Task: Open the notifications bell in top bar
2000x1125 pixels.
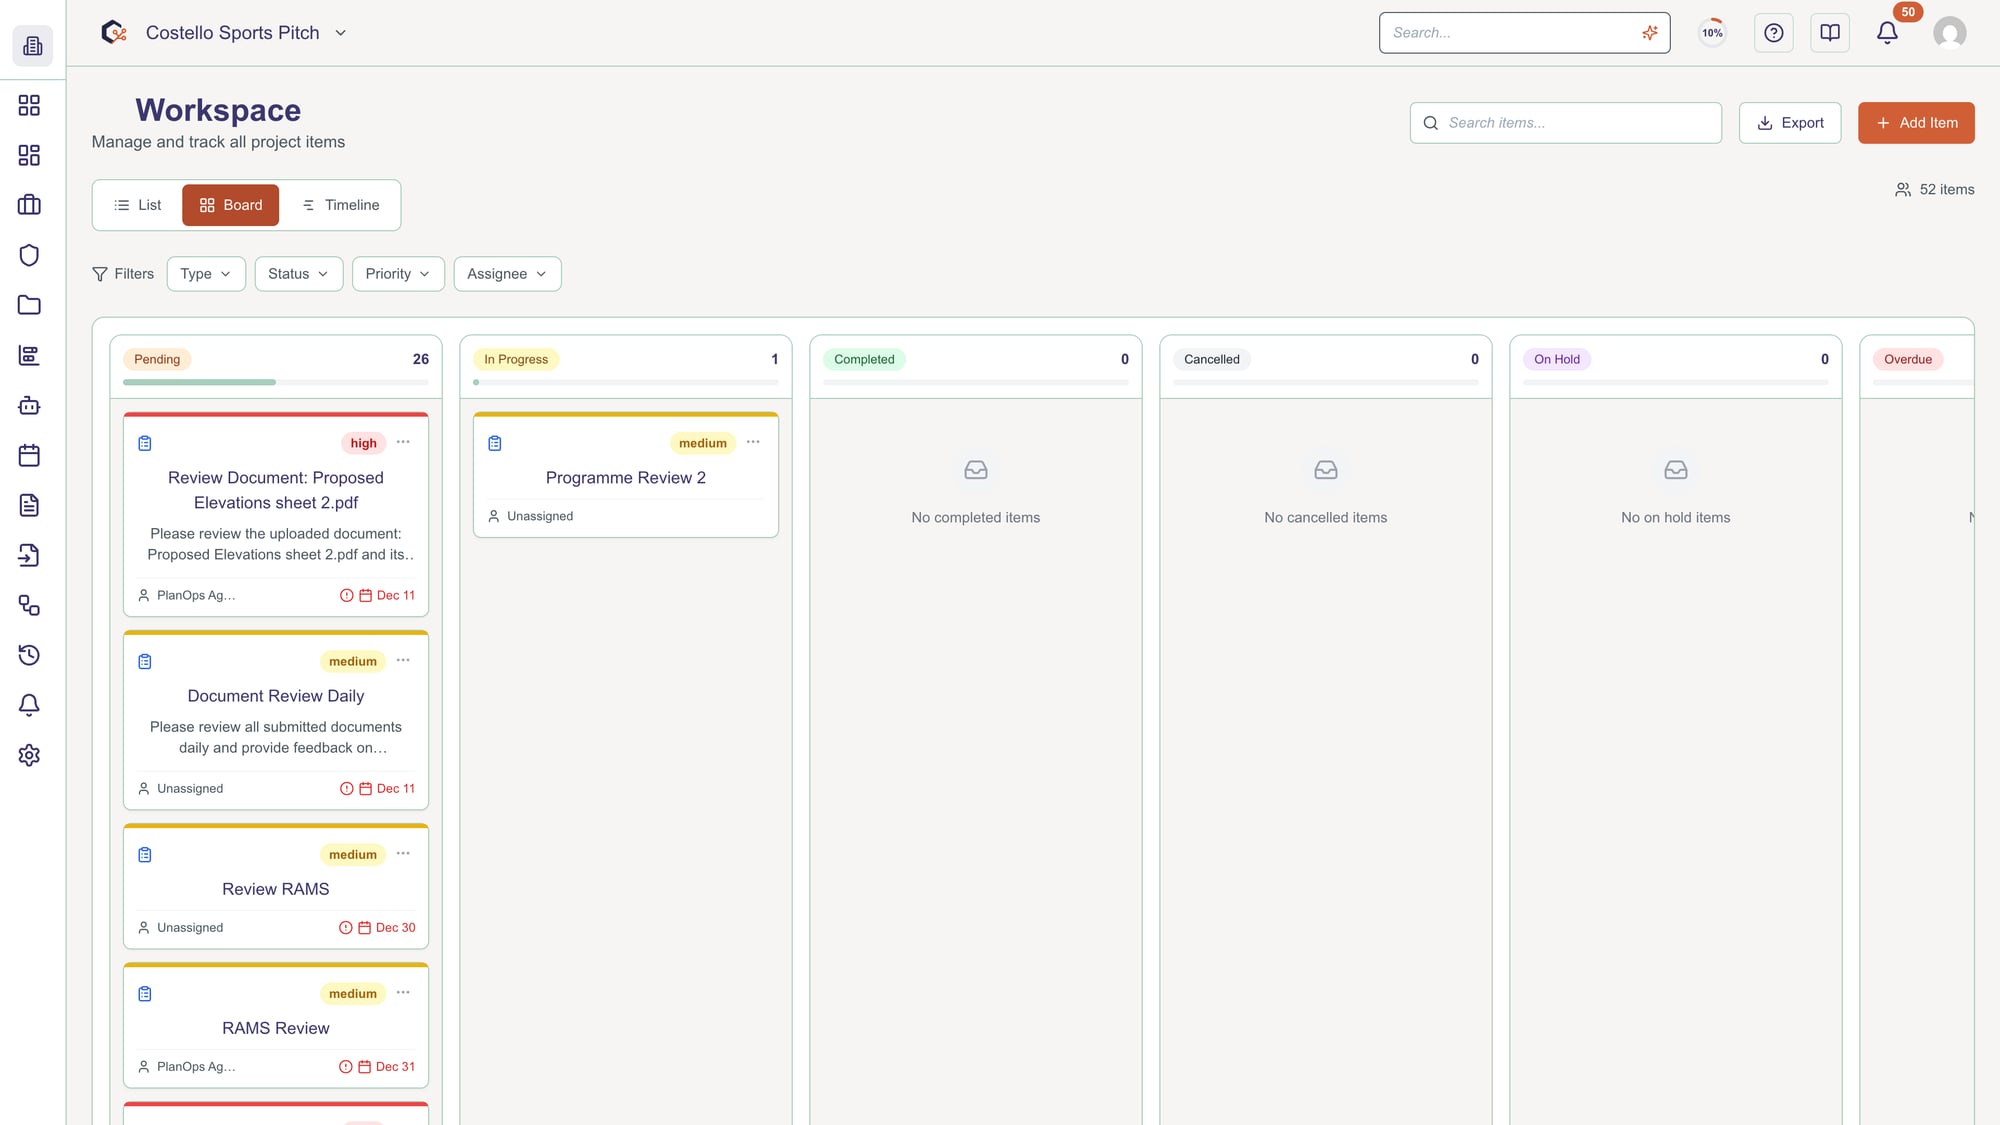Action: [1887, 33]
